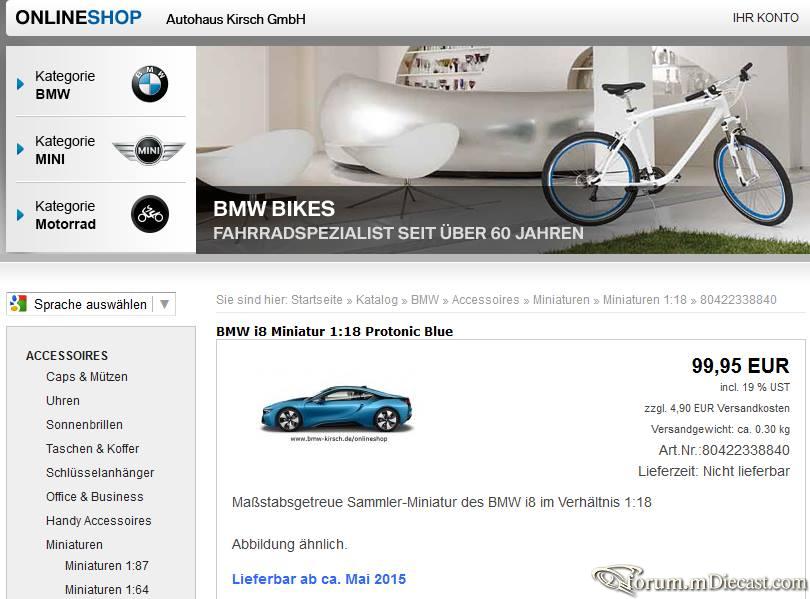This screenshot has width=810, height=599.
Task: Open the Sprache auswählen dropdown arrow
Action: [x=164, y=304]
